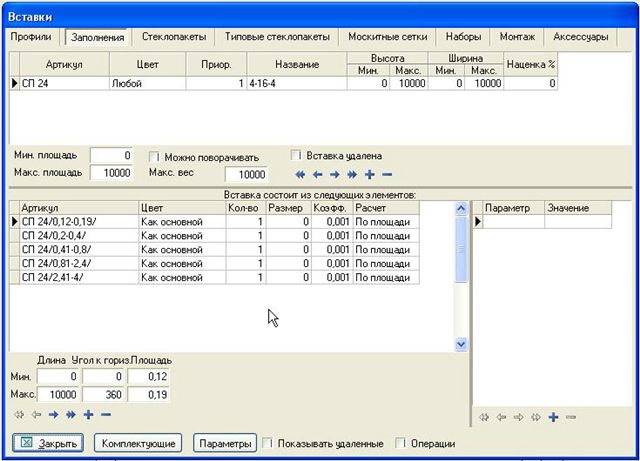
Task: Click the Макс. вес input field
Action: 246,174
